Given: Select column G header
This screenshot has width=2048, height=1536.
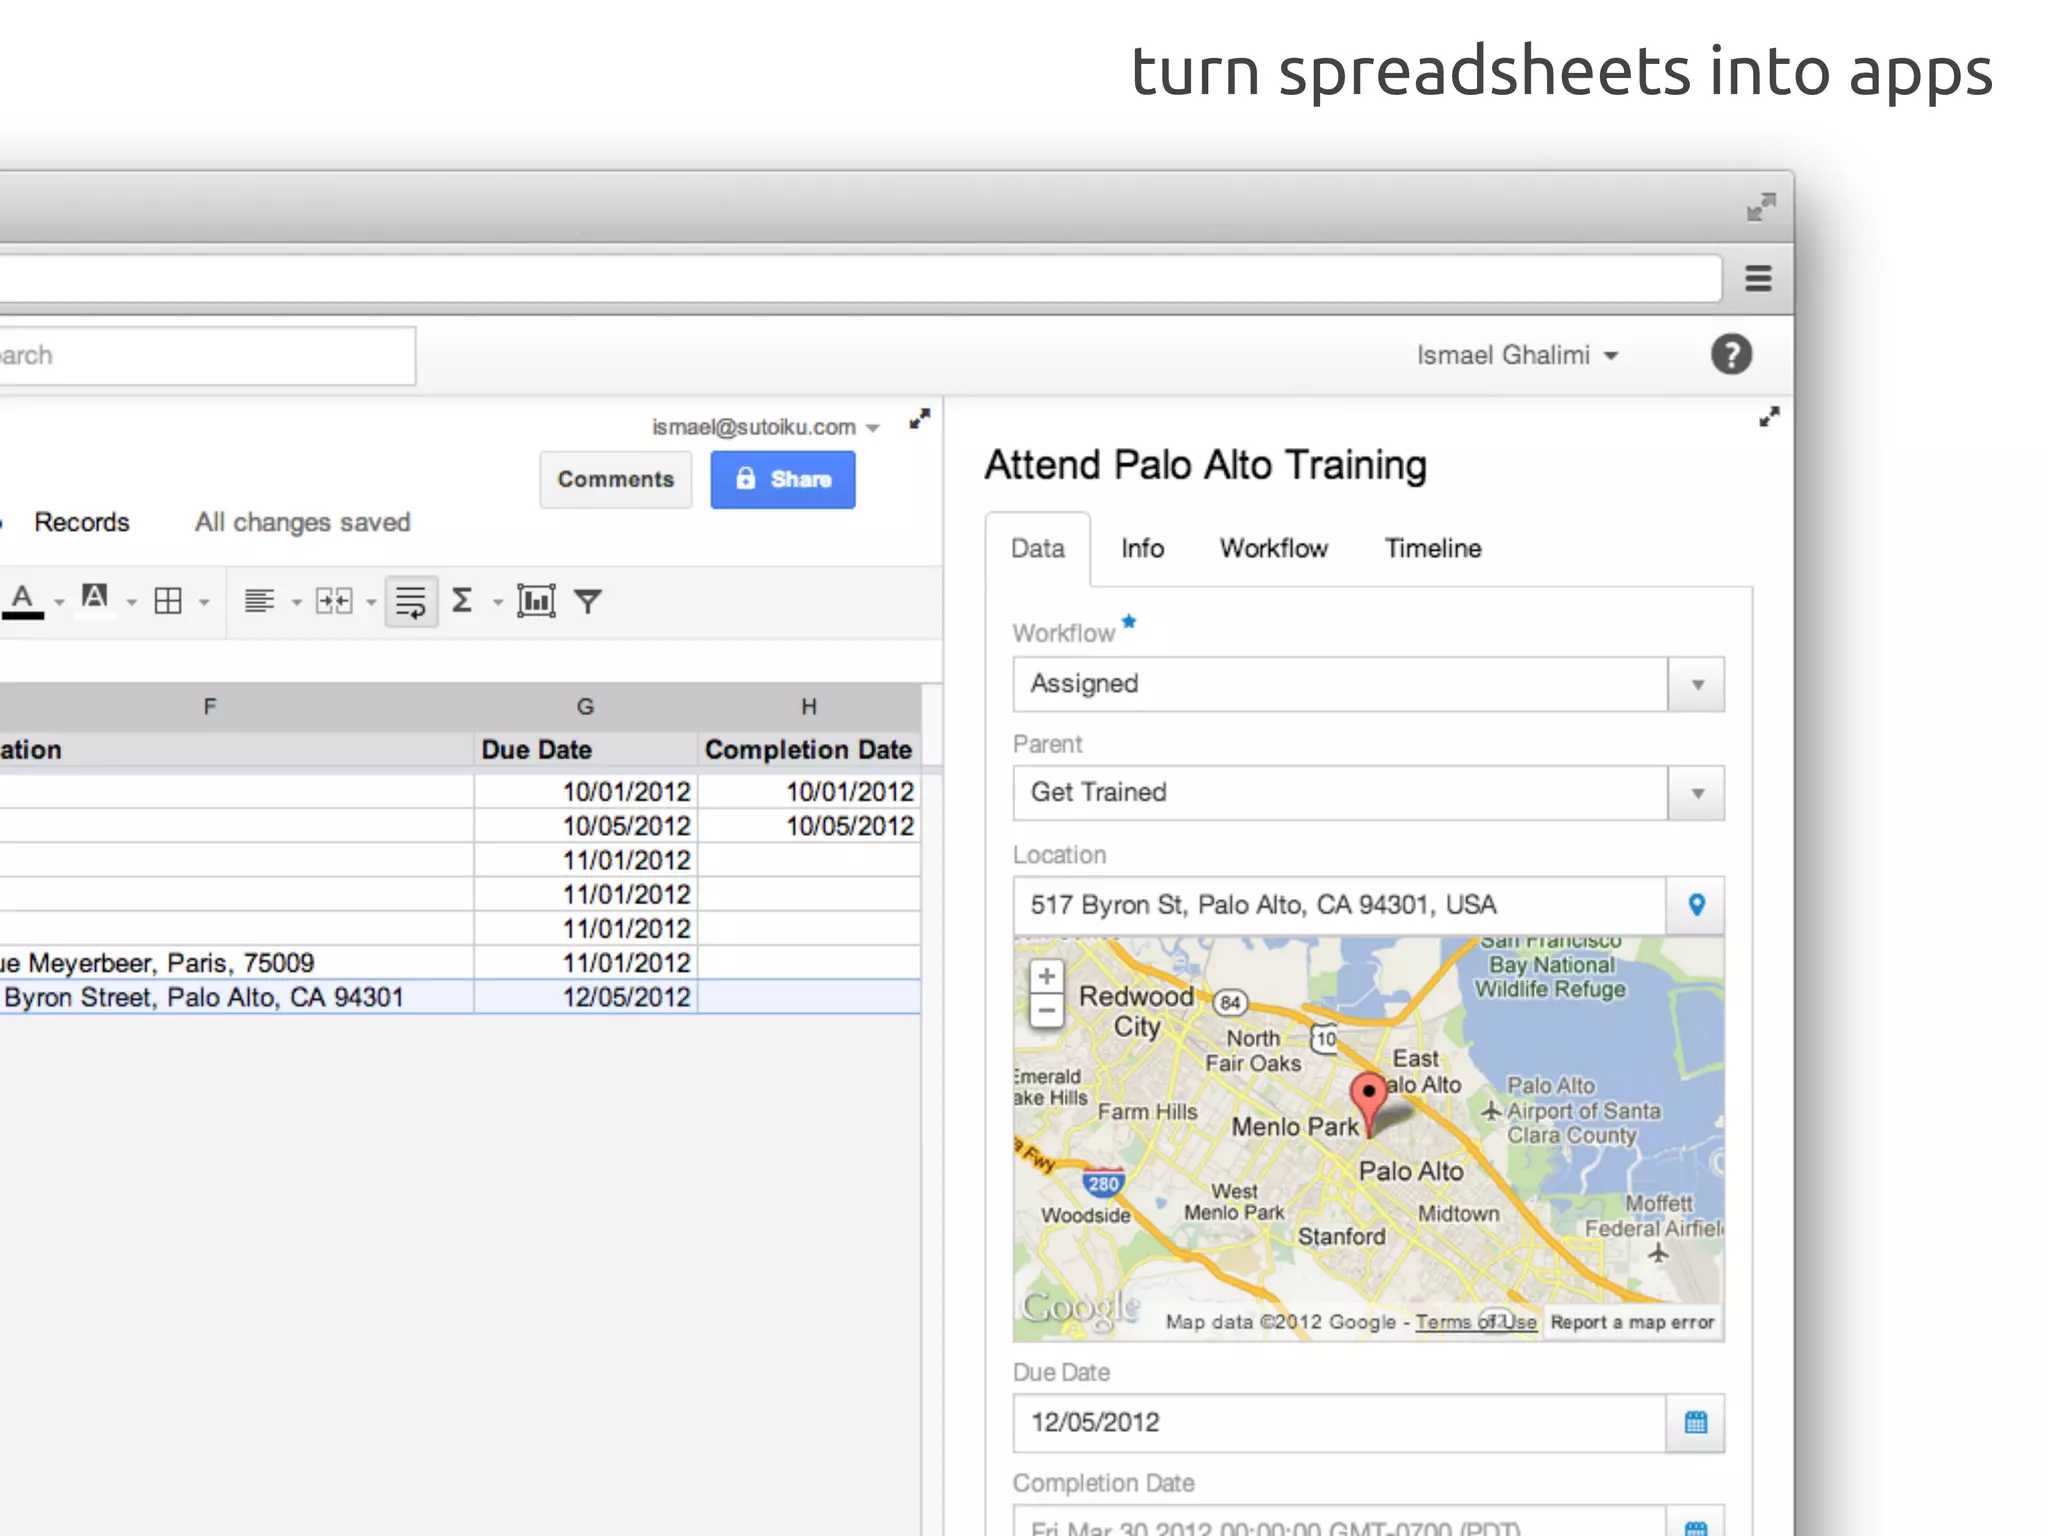Looking at the screenshot, I should click(585, 707).
